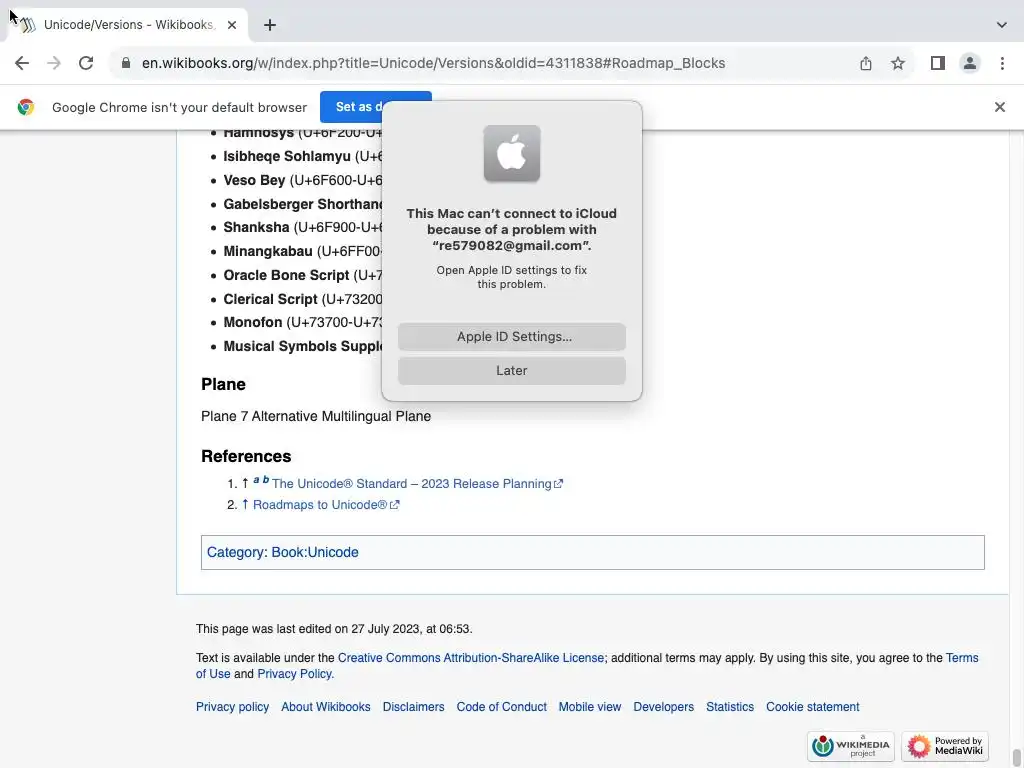The height and width of the screenshot is (768, 1024).
Task: Click the Isibheqe Sohlamyu list entry
Action: coord(287,157)
